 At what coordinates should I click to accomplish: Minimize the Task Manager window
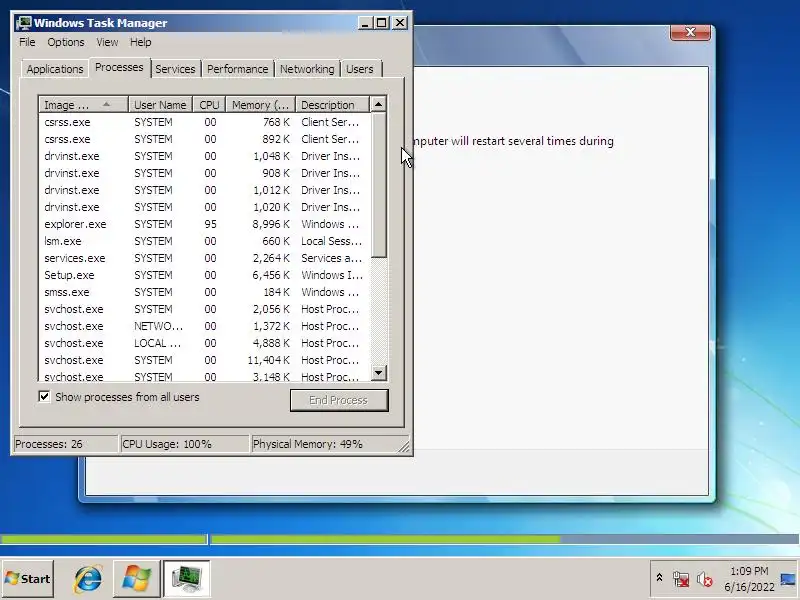pos(365,23)
